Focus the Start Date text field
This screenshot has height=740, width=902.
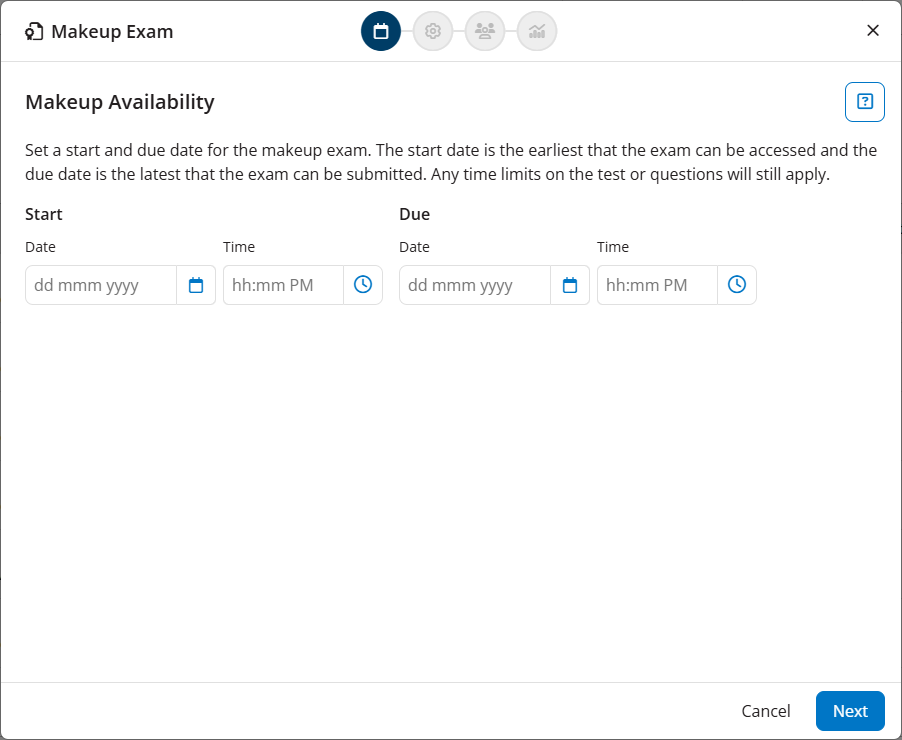[x=100, y=285]
